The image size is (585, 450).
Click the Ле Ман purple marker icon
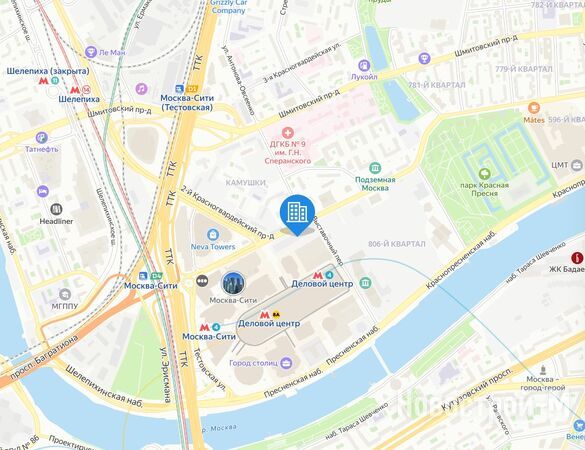click(x=91, y=52)
